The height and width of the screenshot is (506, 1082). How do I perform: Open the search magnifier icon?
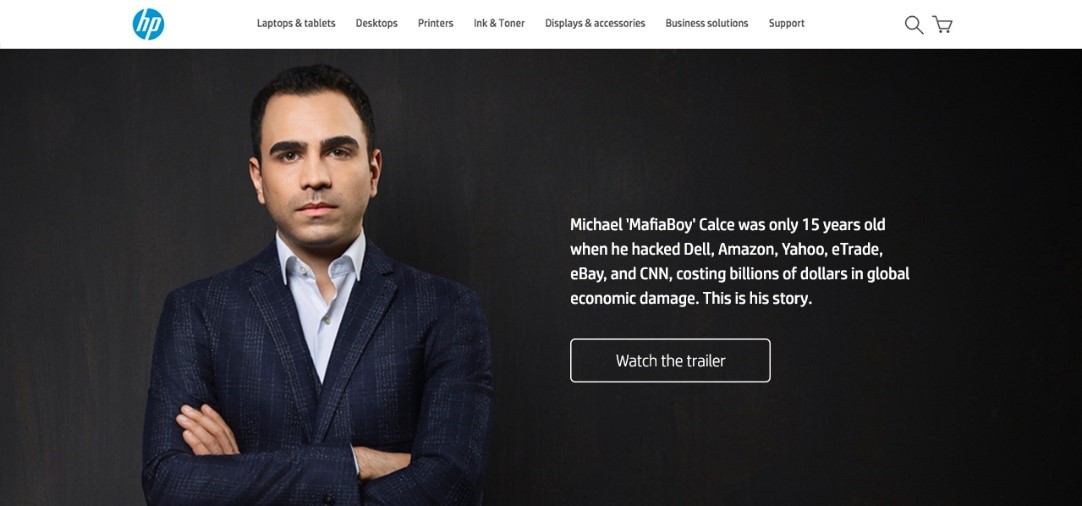point(914,25)
